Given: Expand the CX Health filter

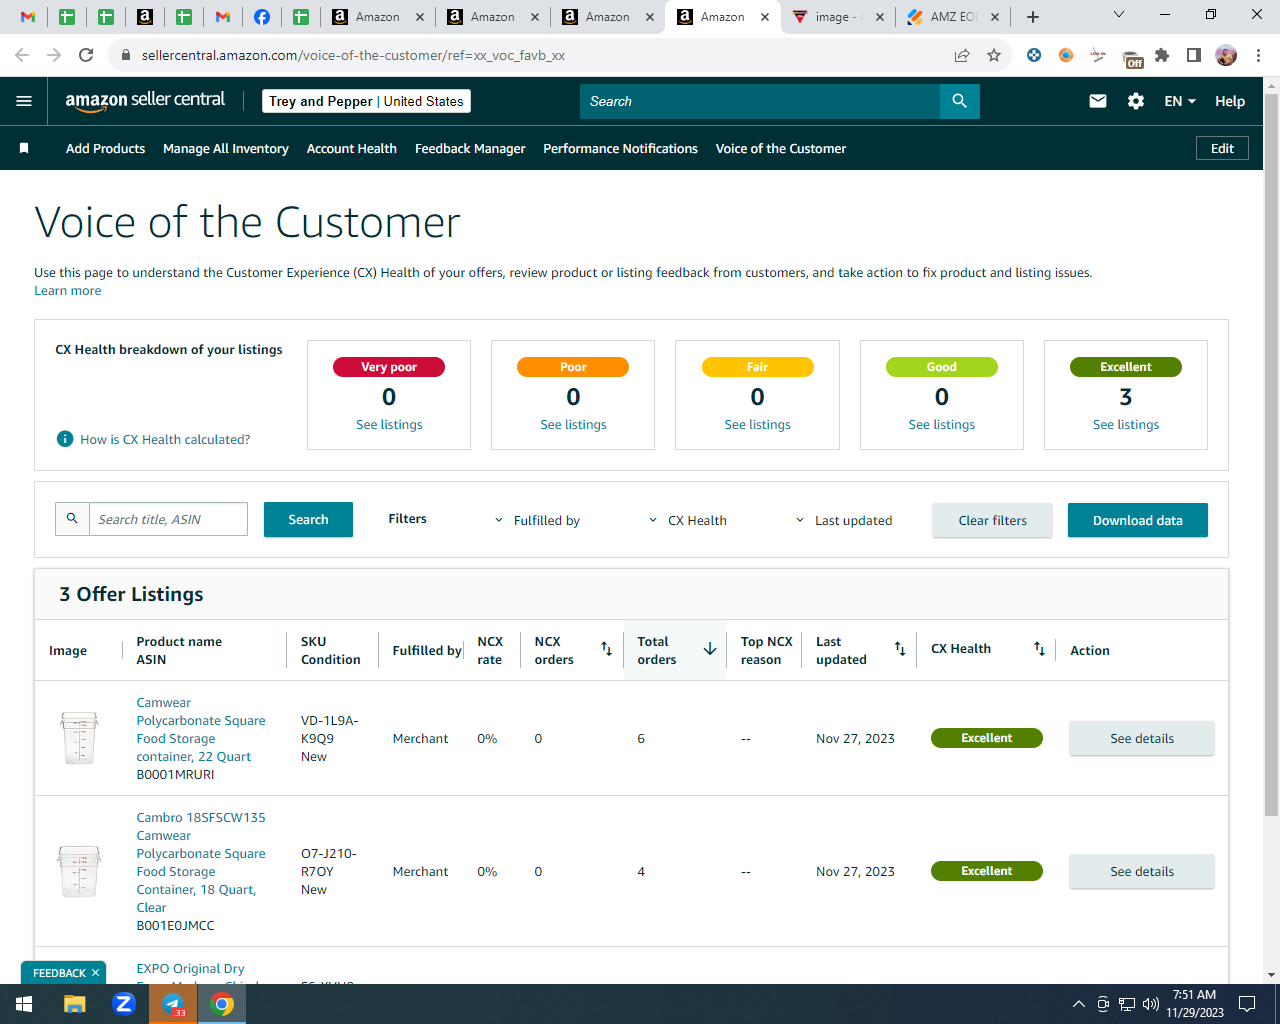Looking at the screenshot, I should [x=687, y=520].
